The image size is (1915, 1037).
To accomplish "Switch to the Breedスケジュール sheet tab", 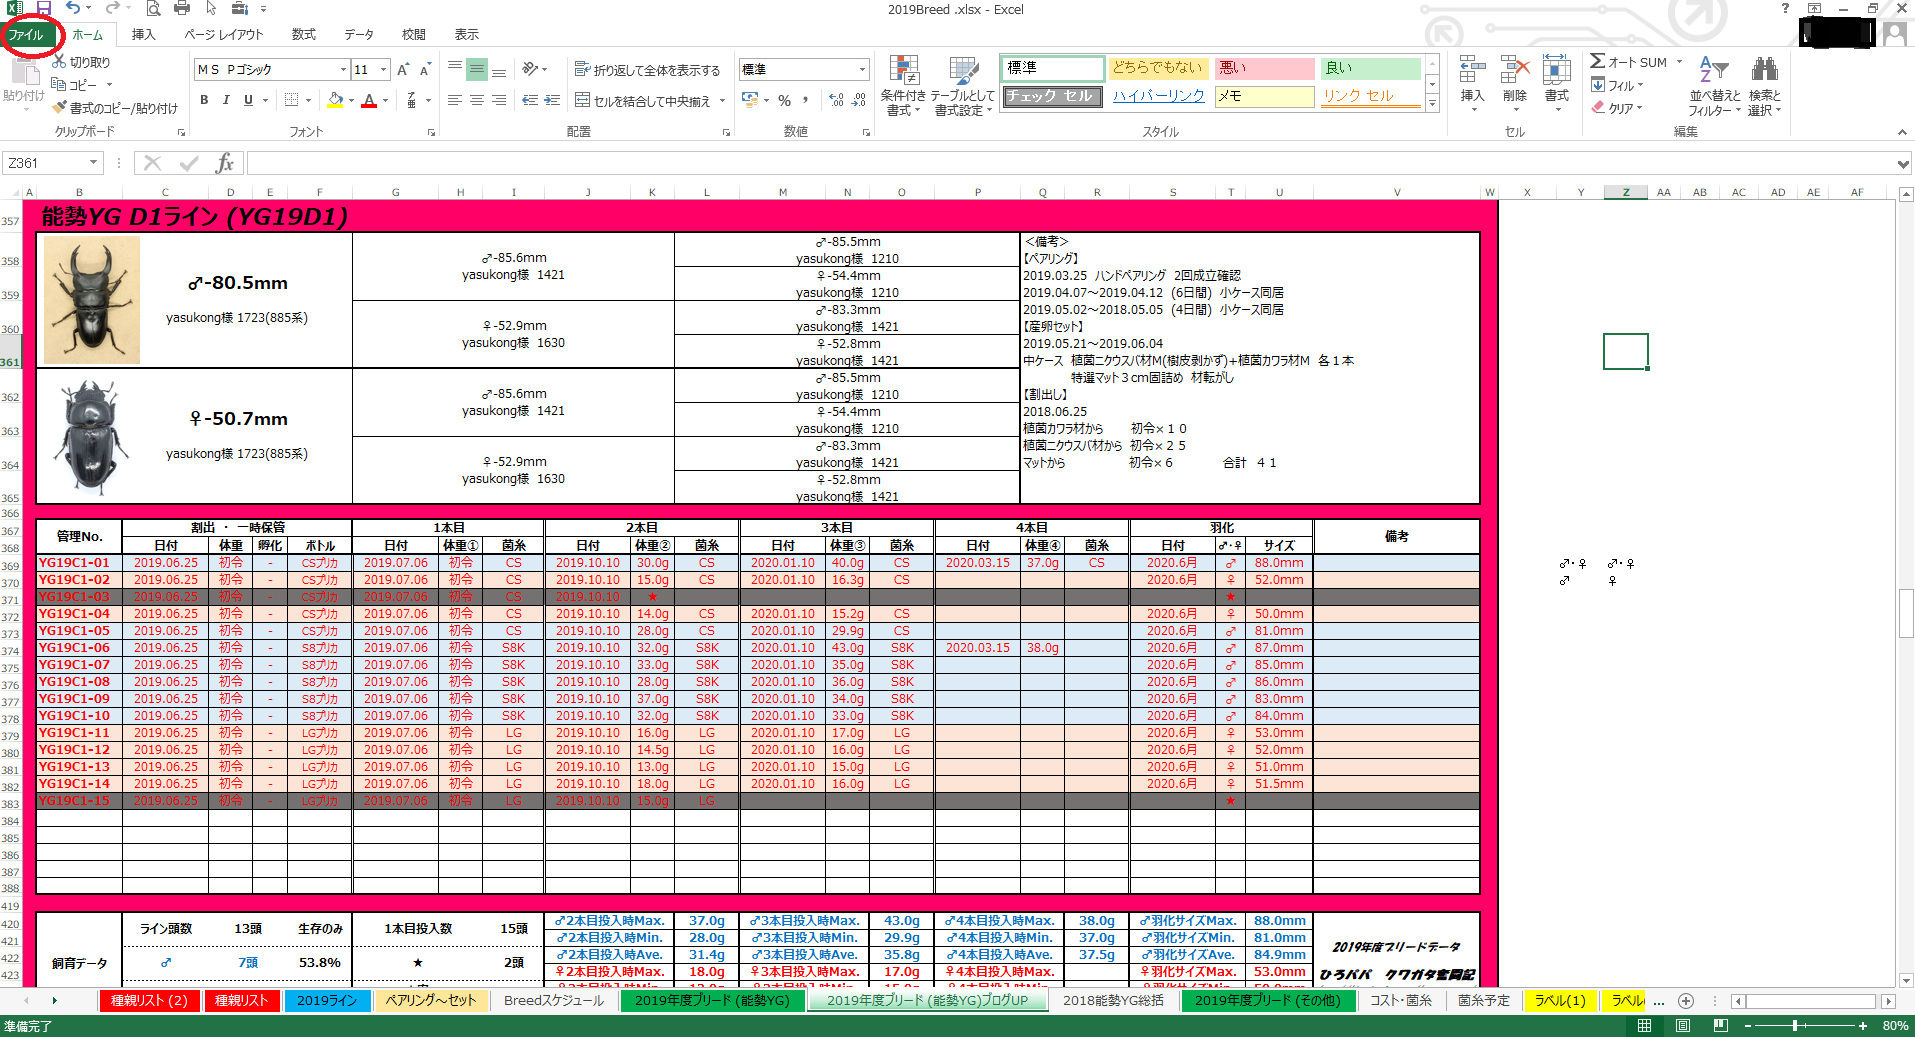I will [553, 1000].
